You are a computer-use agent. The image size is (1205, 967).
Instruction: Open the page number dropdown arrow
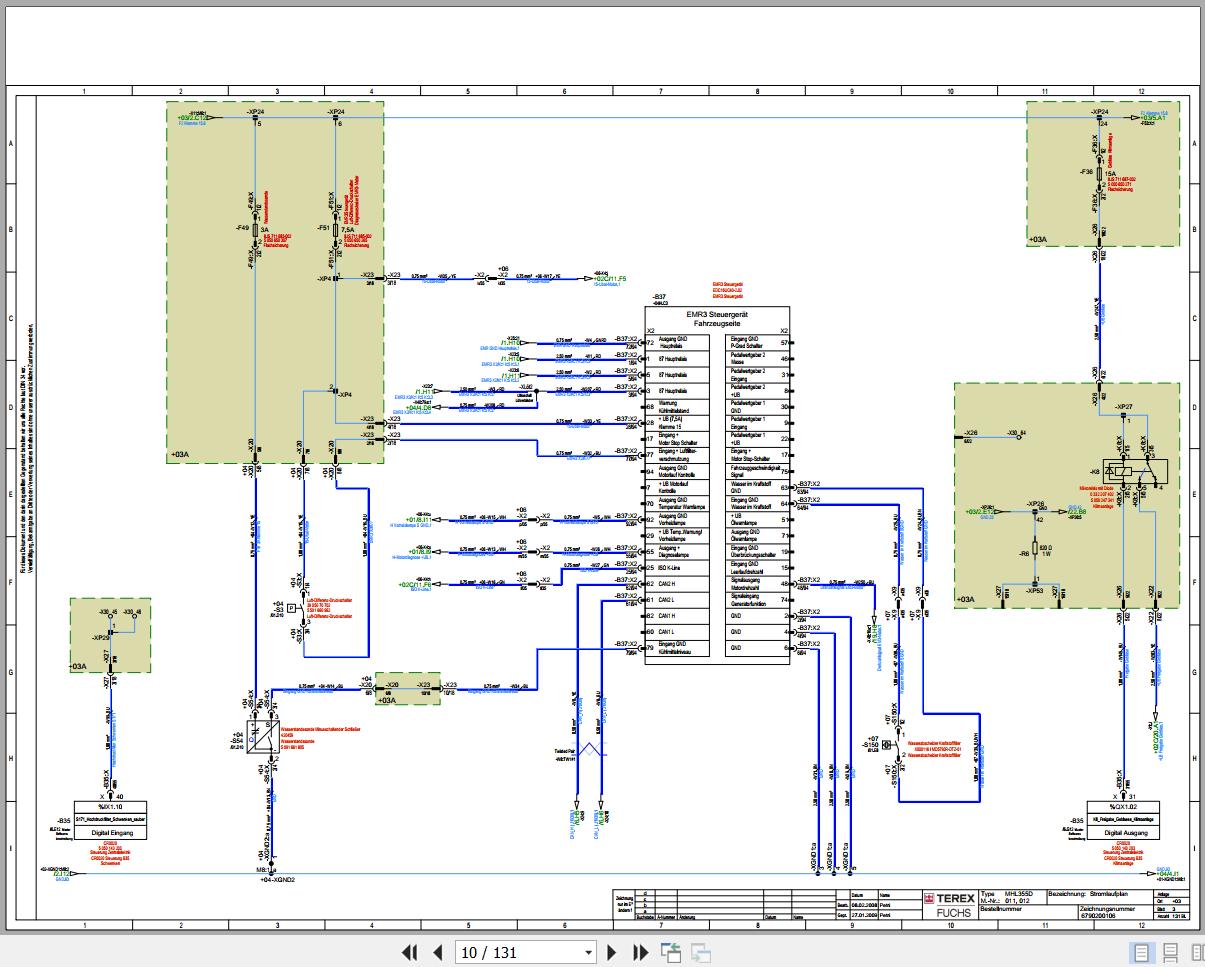coord(588,952)
